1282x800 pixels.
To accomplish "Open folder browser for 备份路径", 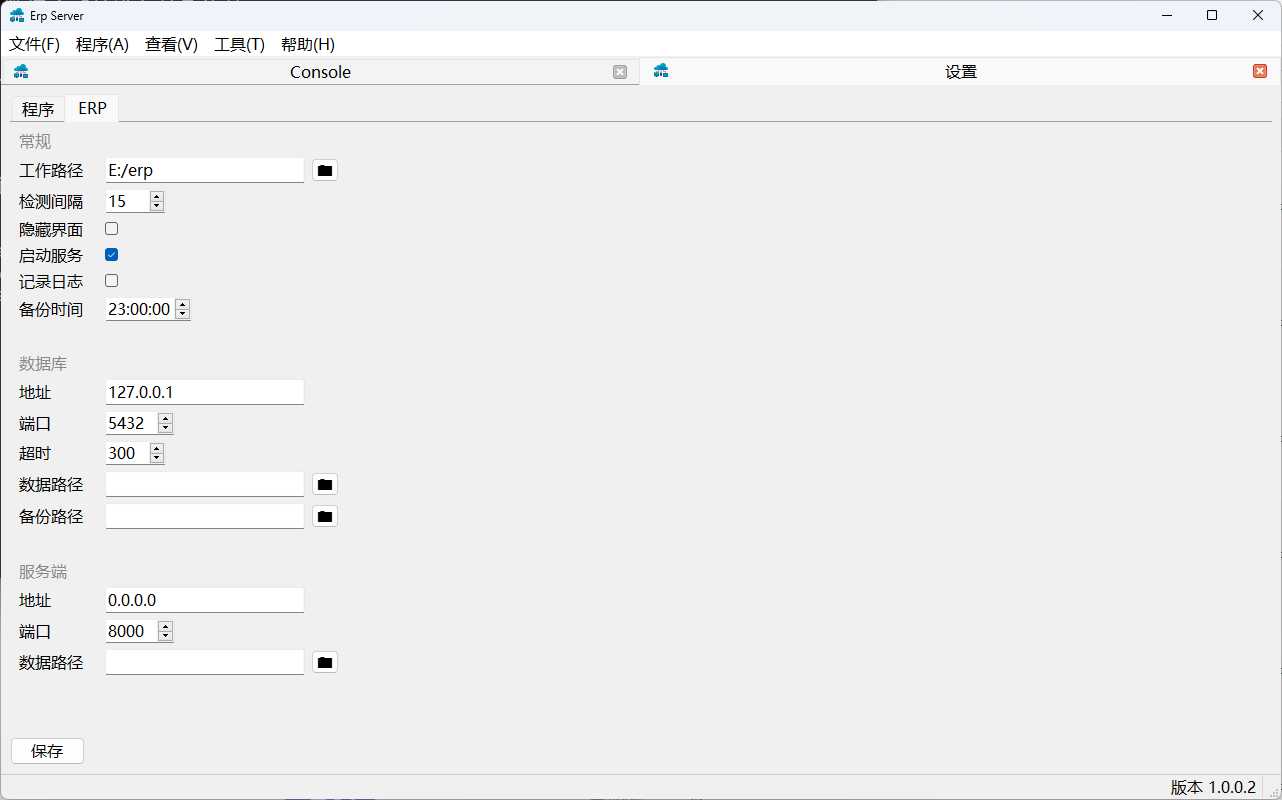I will click(x=324, y=517).
